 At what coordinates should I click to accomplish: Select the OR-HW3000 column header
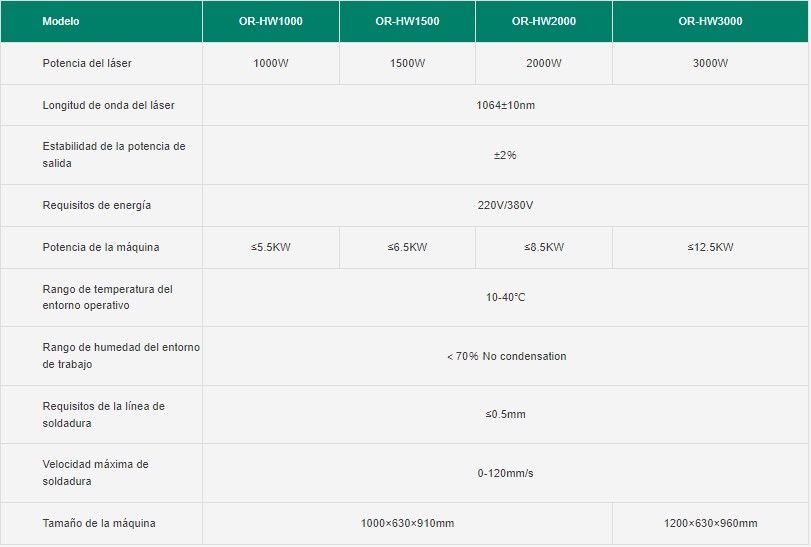tap(710, 21)
